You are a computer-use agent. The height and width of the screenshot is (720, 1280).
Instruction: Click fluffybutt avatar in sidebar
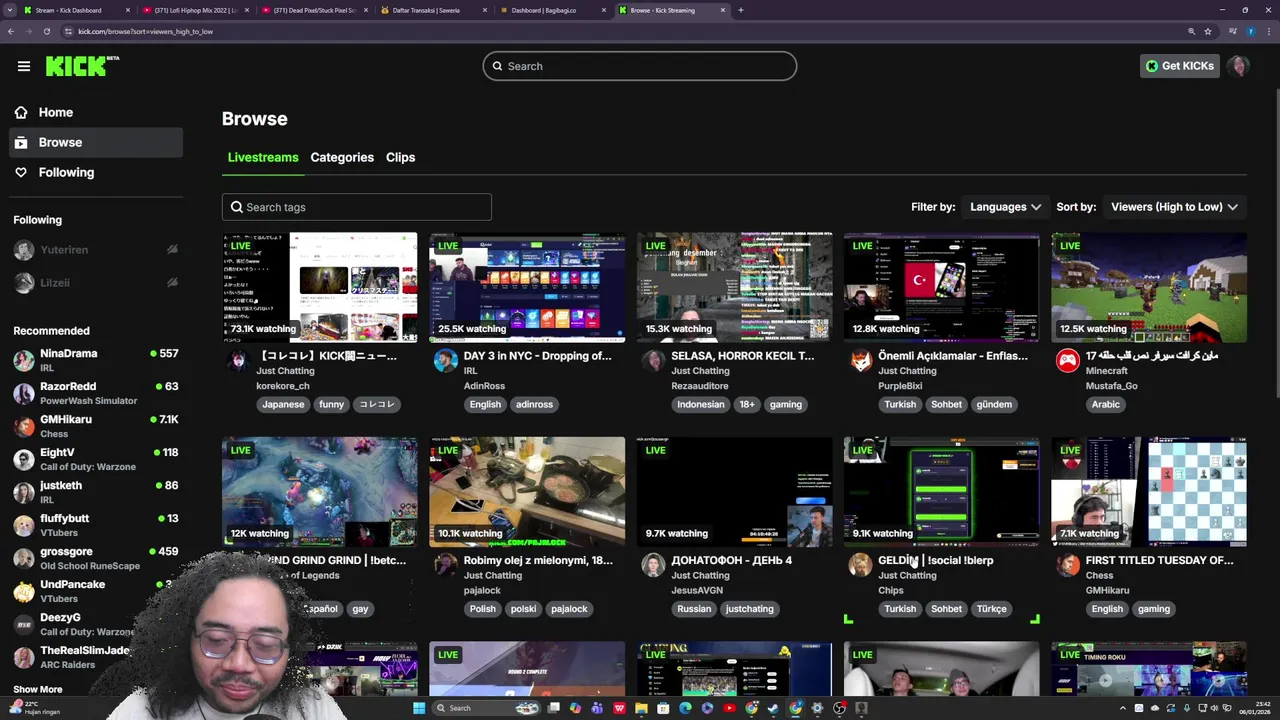coord(24,526)
